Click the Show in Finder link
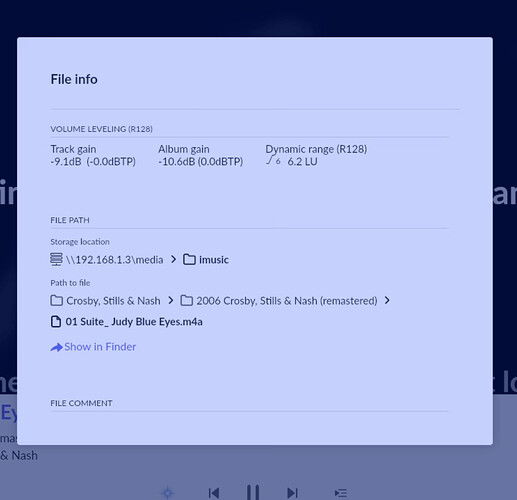Viewport: 517px width, 500px height. pyautogui.click(x=93, y=347)
